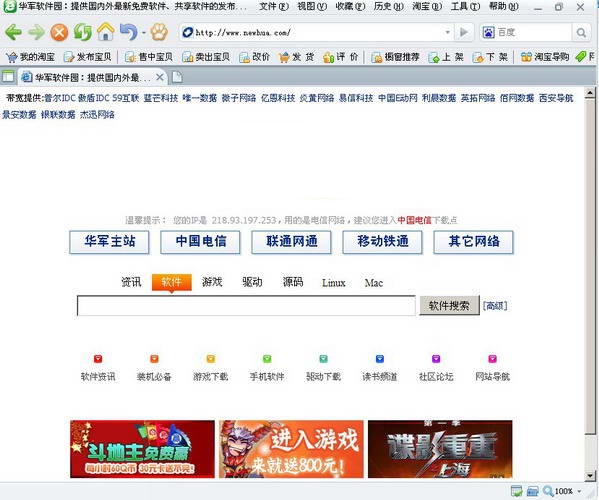Close the 华军软件园 tab
Viewport: 599px width, 500px height.
160,78
